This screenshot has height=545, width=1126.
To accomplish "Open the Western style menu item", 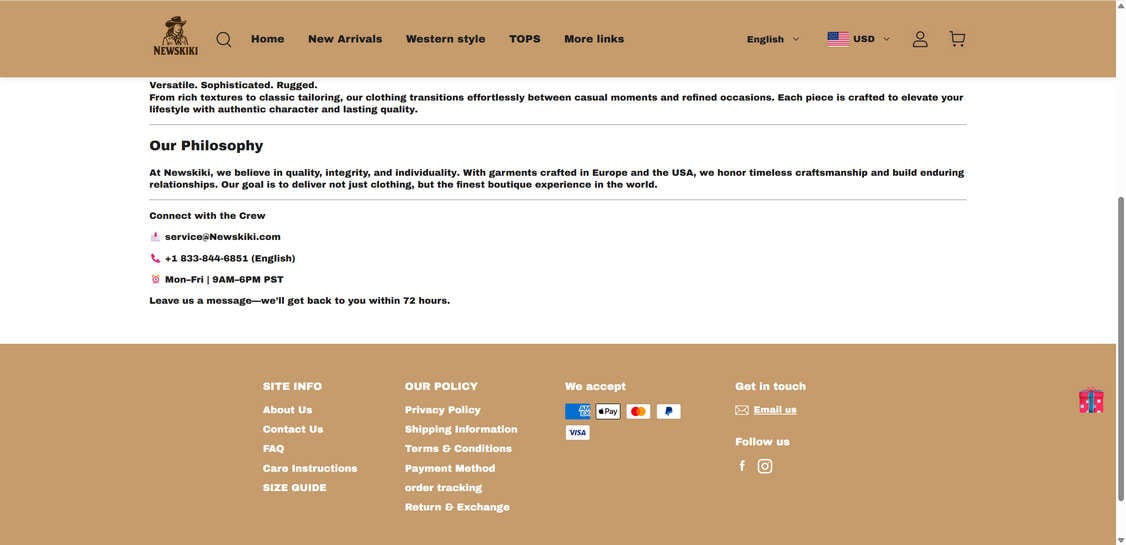I will (x=445, y=39).
